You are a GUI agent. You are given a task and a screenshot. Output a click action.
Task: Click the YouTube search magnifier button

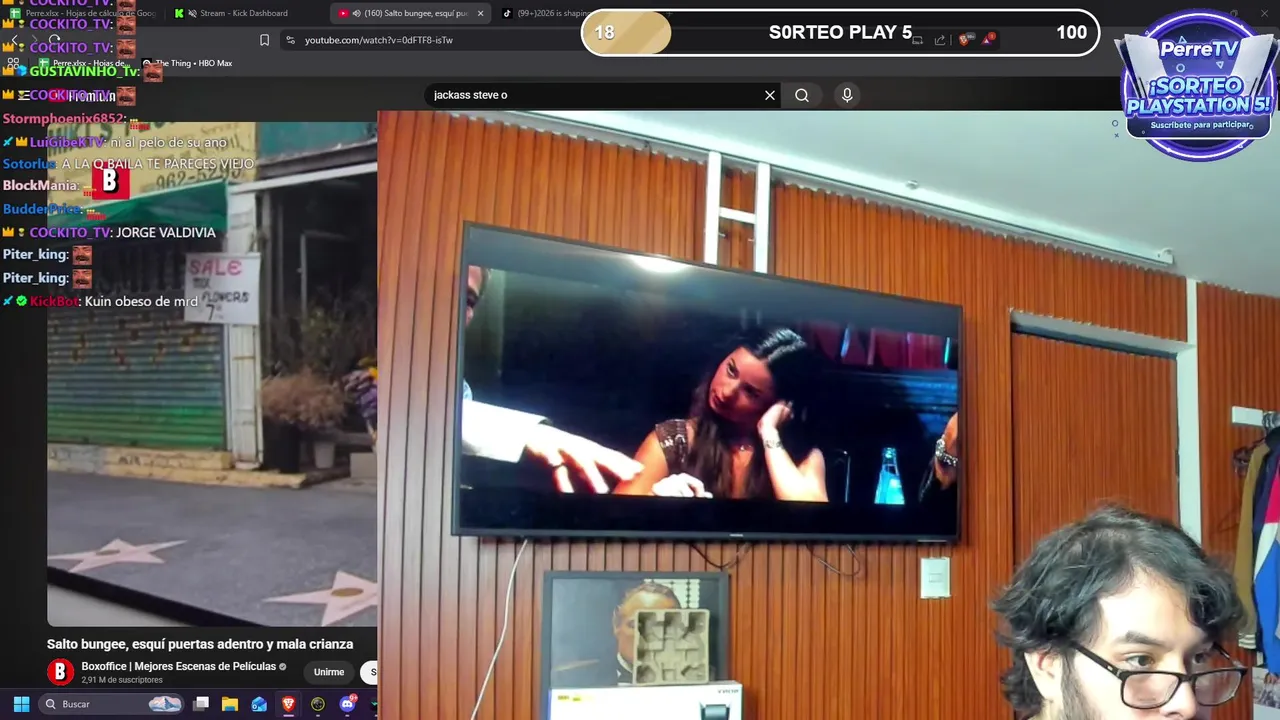pyautogui.click(x=802, y=95)
